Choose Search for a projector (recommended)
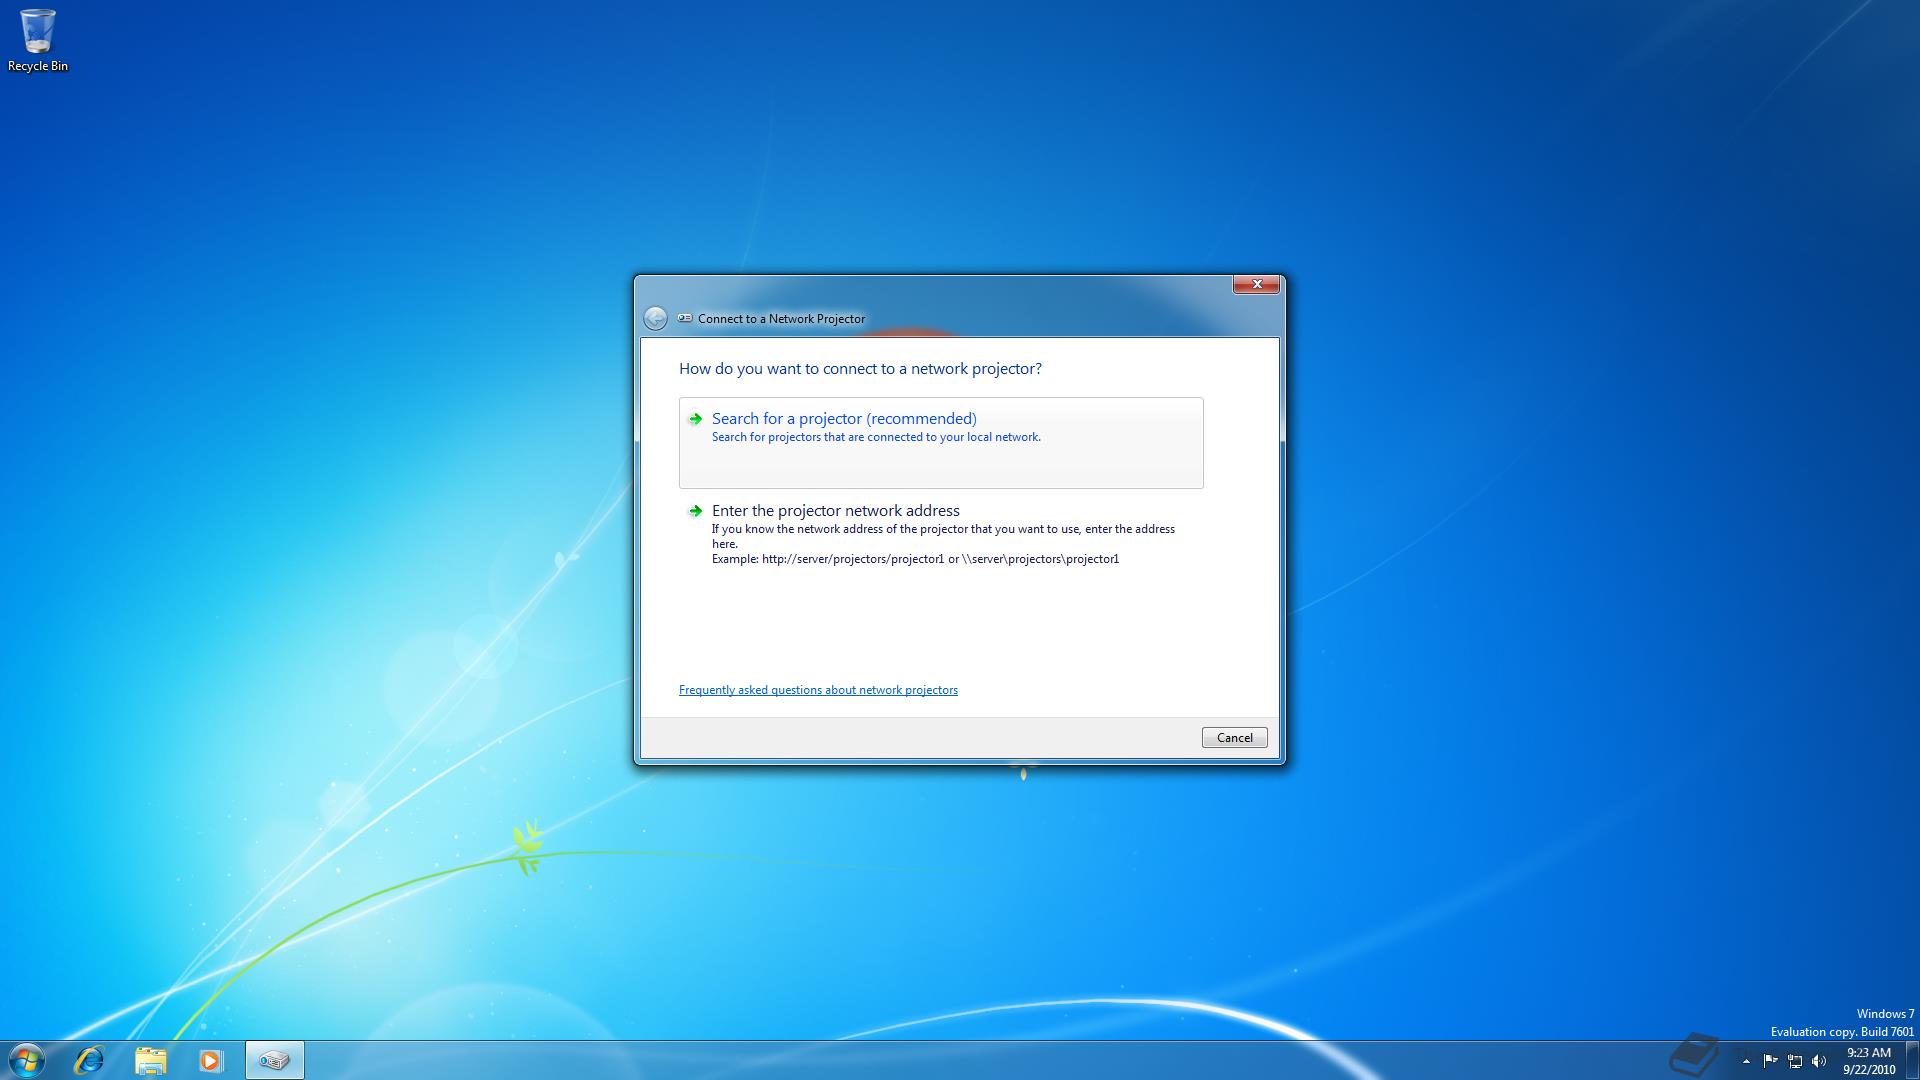This screenshot has height=1080, width=1920. coord(843,419)
